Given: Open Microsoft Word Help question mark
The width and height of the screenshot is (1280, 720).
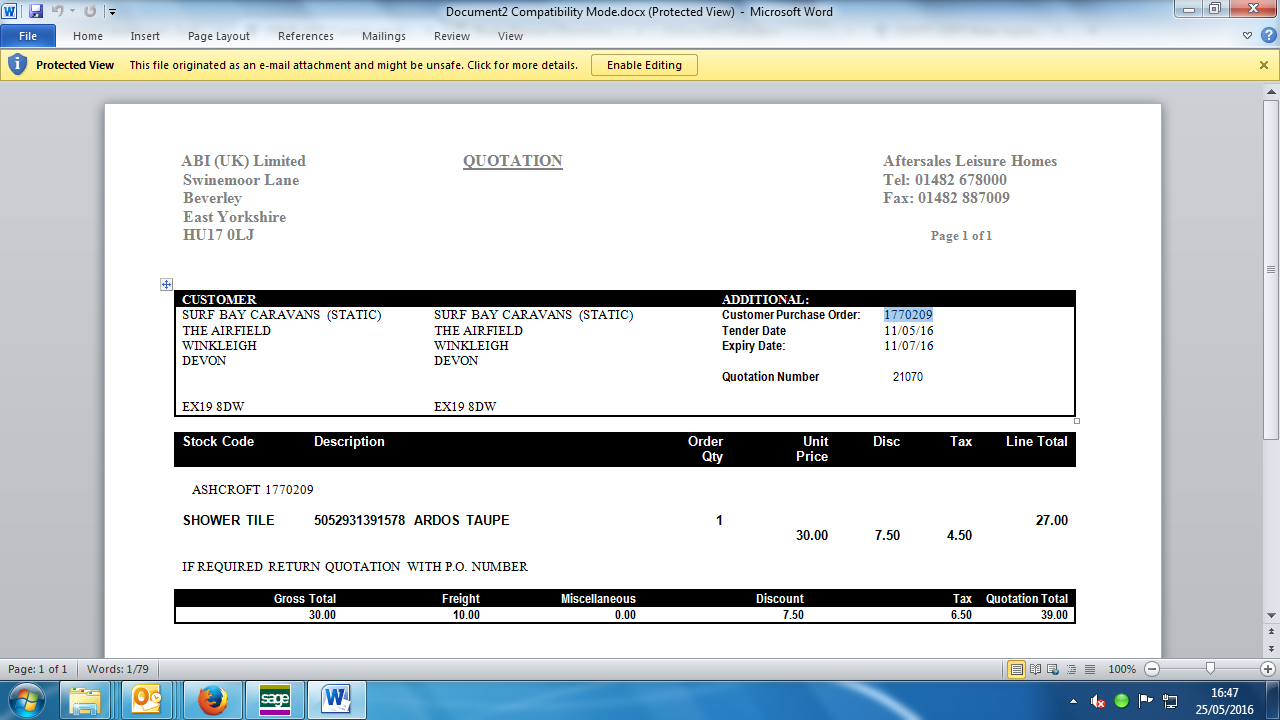Looking at the screenshot, I should point(1268,36).
